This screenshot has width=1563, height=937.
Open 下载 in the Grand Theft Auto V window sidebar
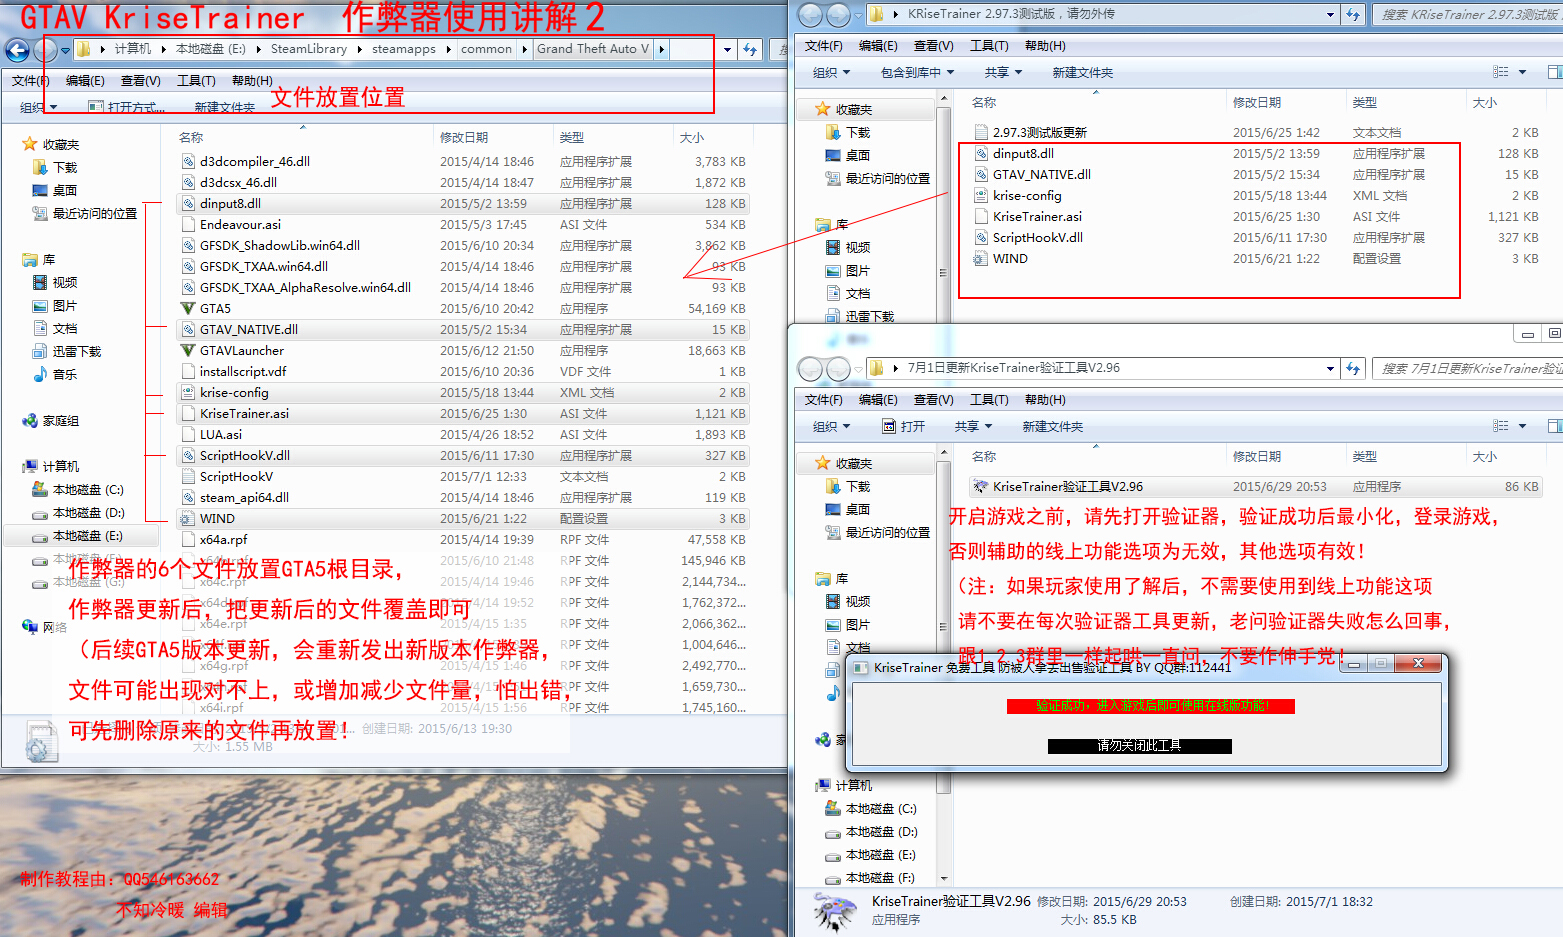65,167
